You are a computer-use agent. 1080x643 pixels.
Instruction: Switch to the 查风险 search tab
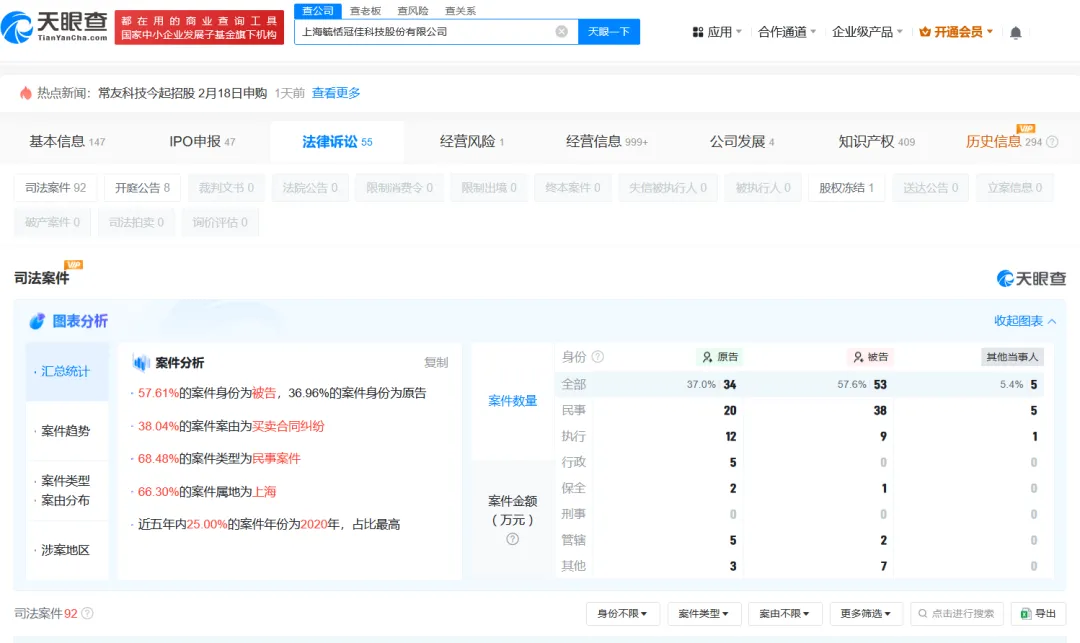(x=413, y=11)
